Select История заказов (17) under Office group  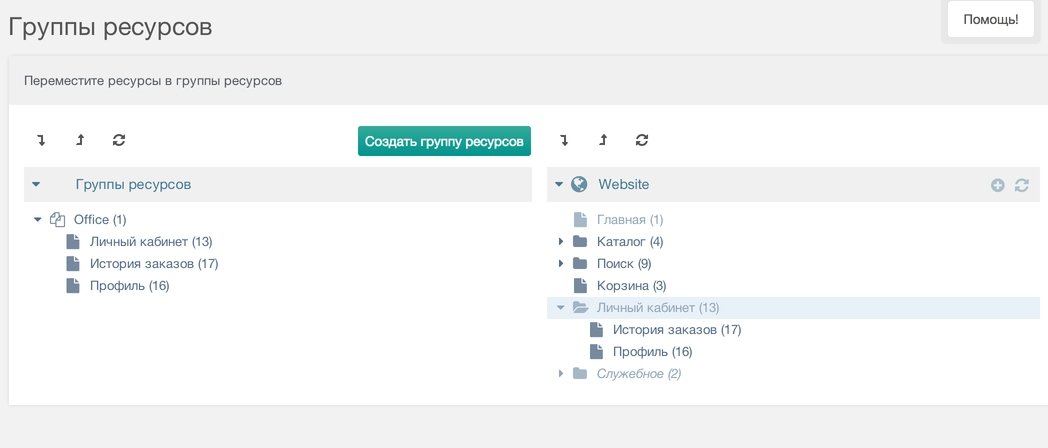[154, 263]
